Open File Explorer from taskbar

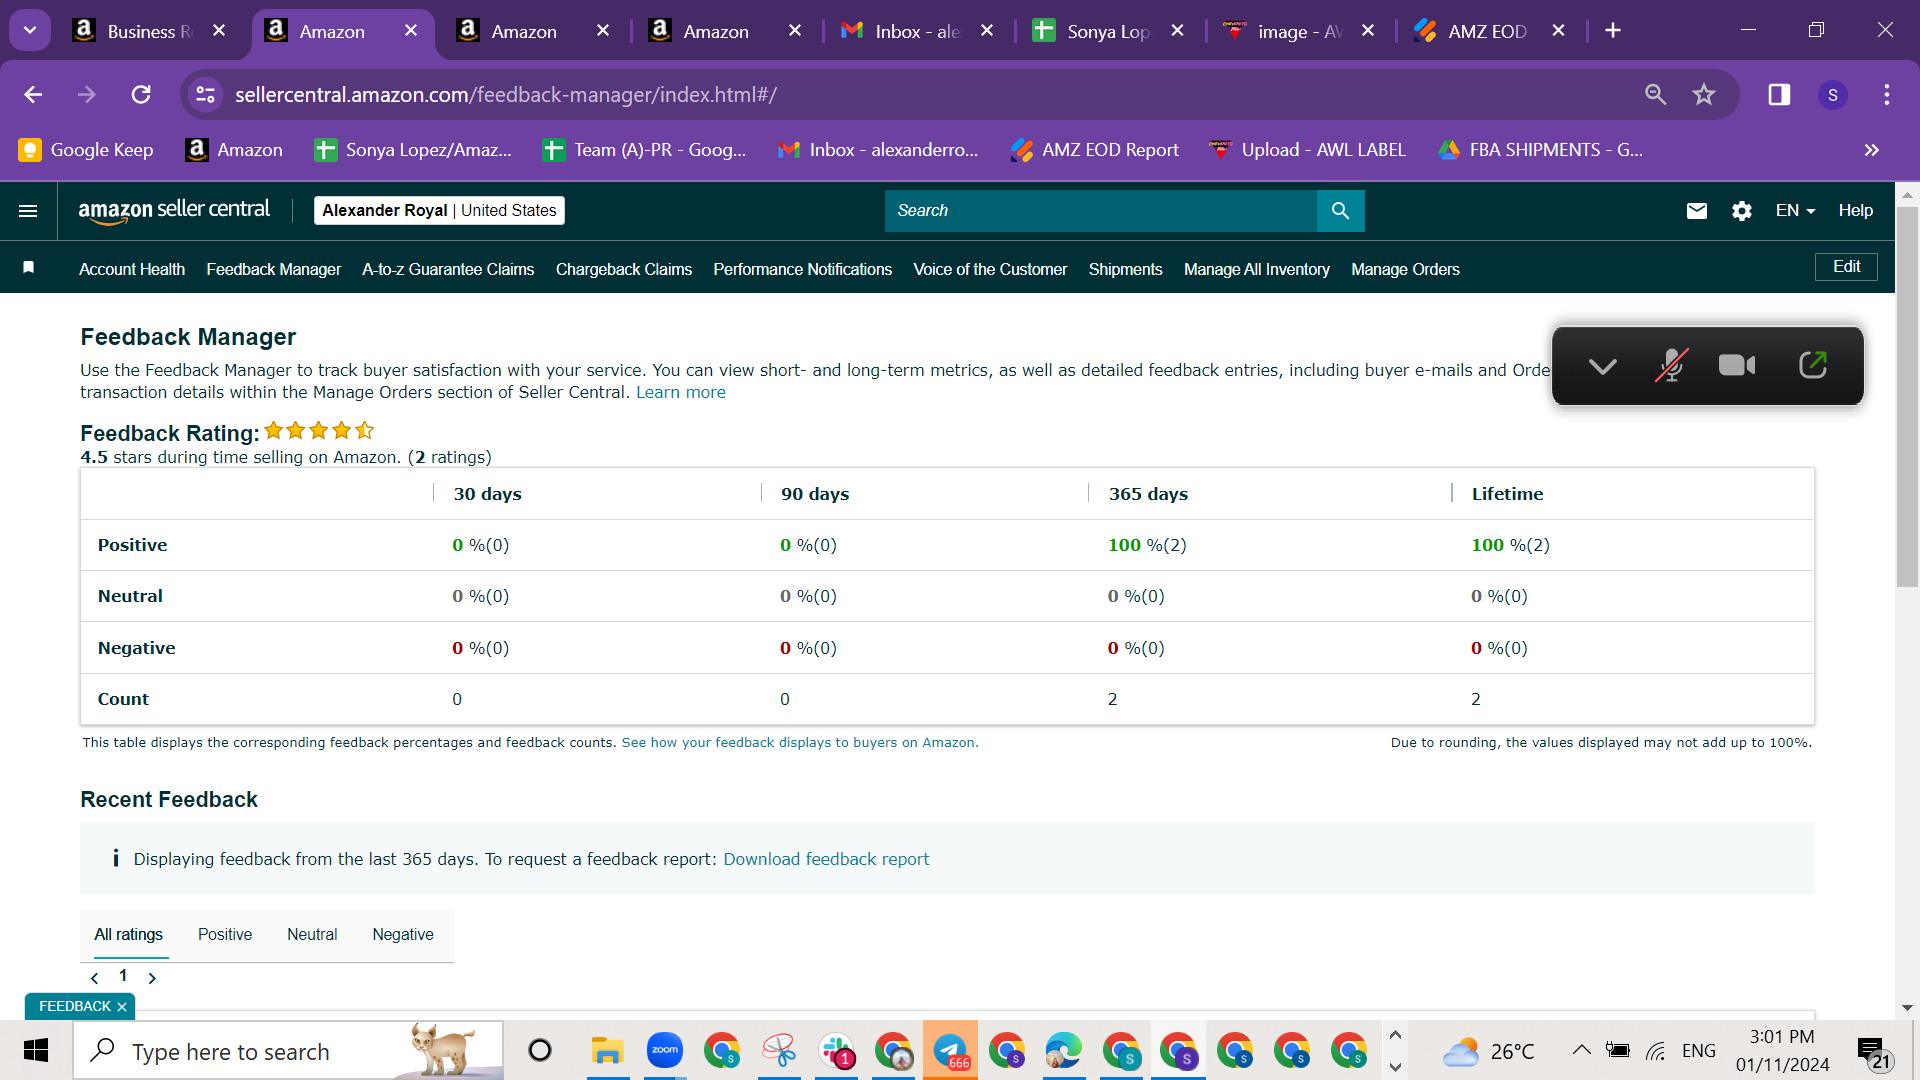607,1051
